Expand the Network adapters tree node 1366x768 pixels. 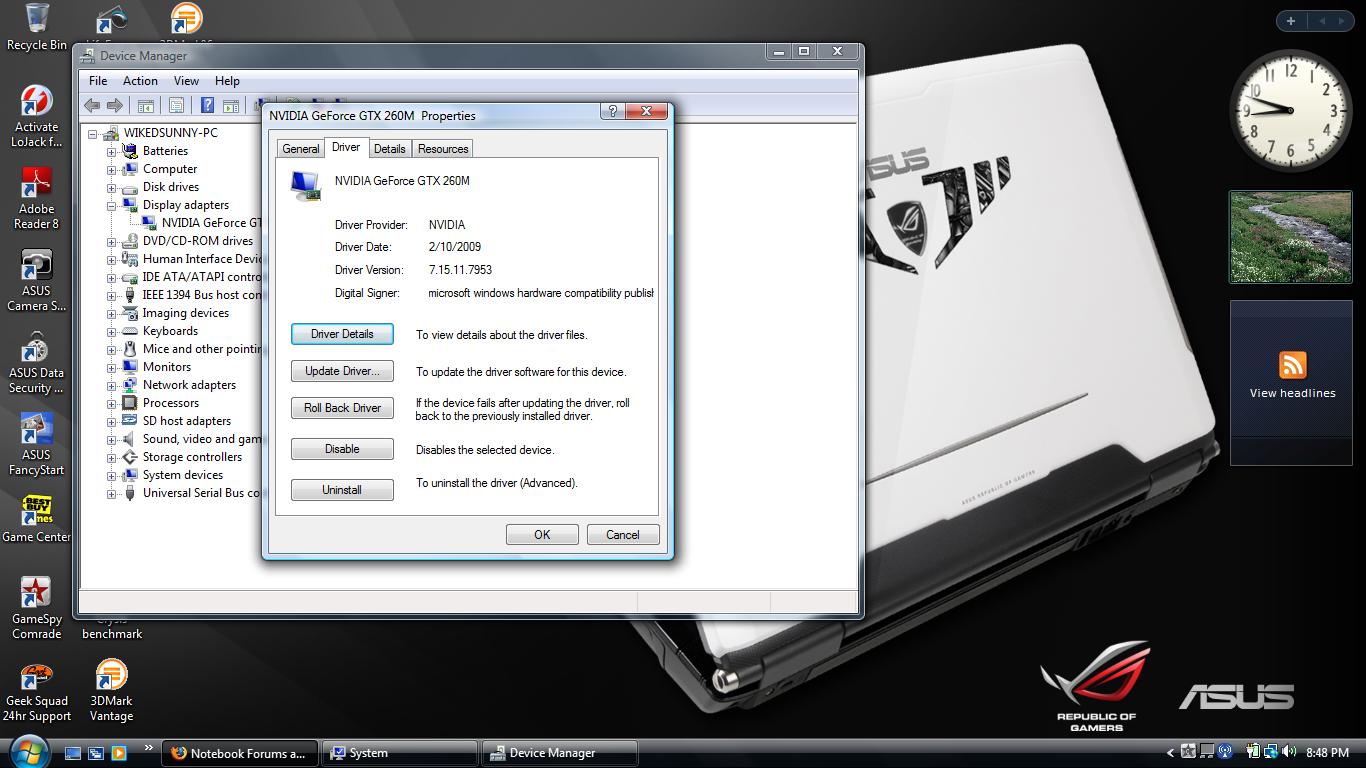coord(111,385)
